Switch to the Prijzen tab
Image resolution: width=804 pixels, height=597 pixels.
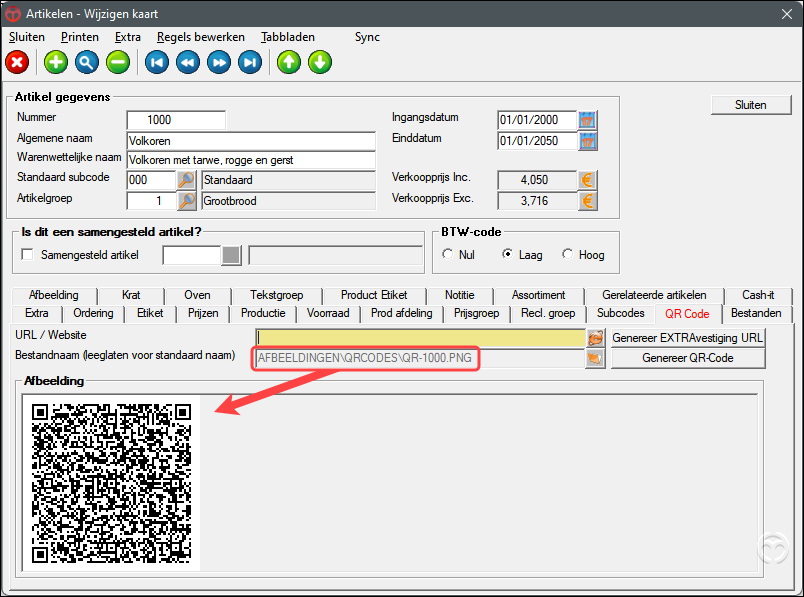pyautogui.click(x=203, y=313)
